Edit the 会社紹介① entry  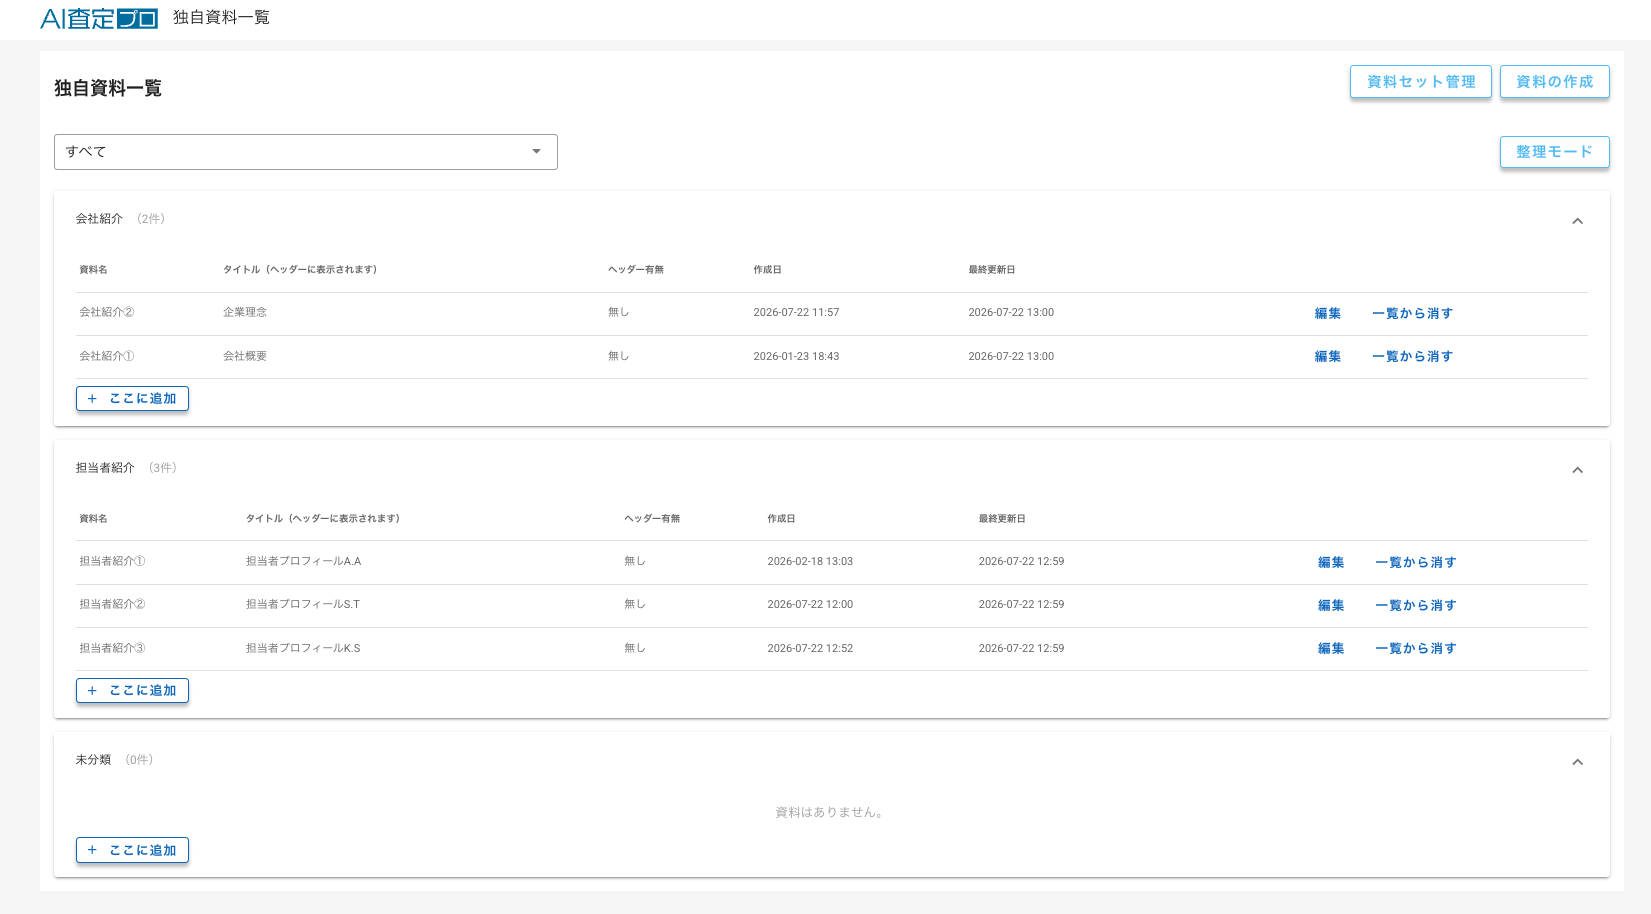click(1328, 356)
